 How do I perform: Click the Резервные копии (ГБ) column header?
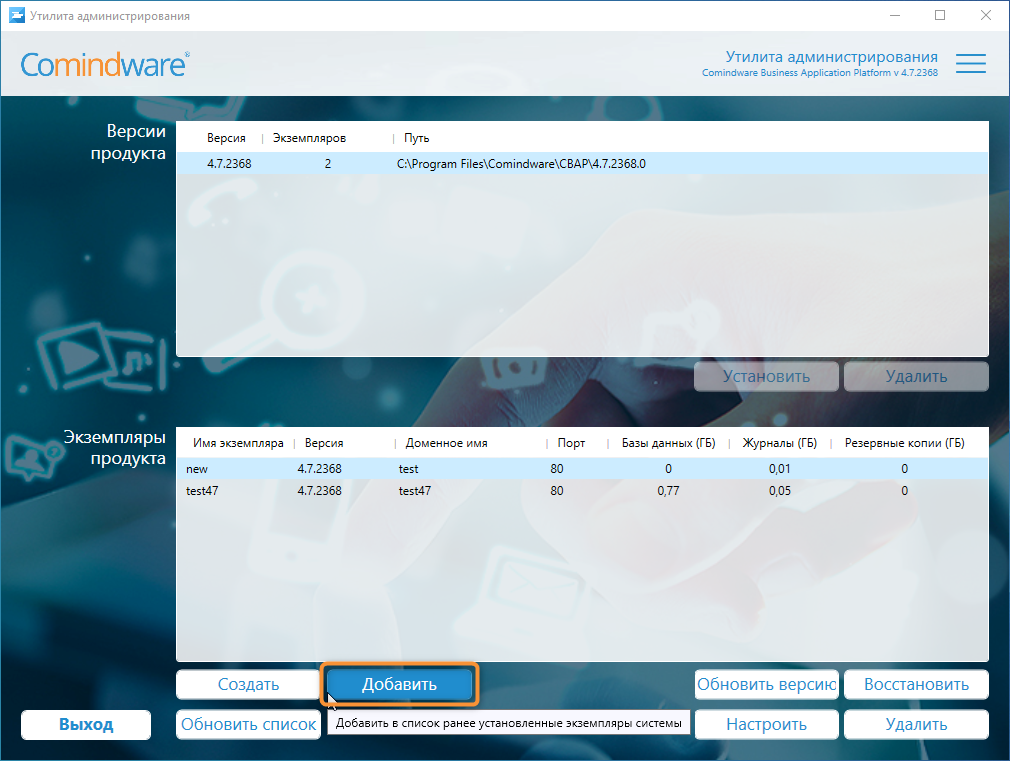coord(904,443)
